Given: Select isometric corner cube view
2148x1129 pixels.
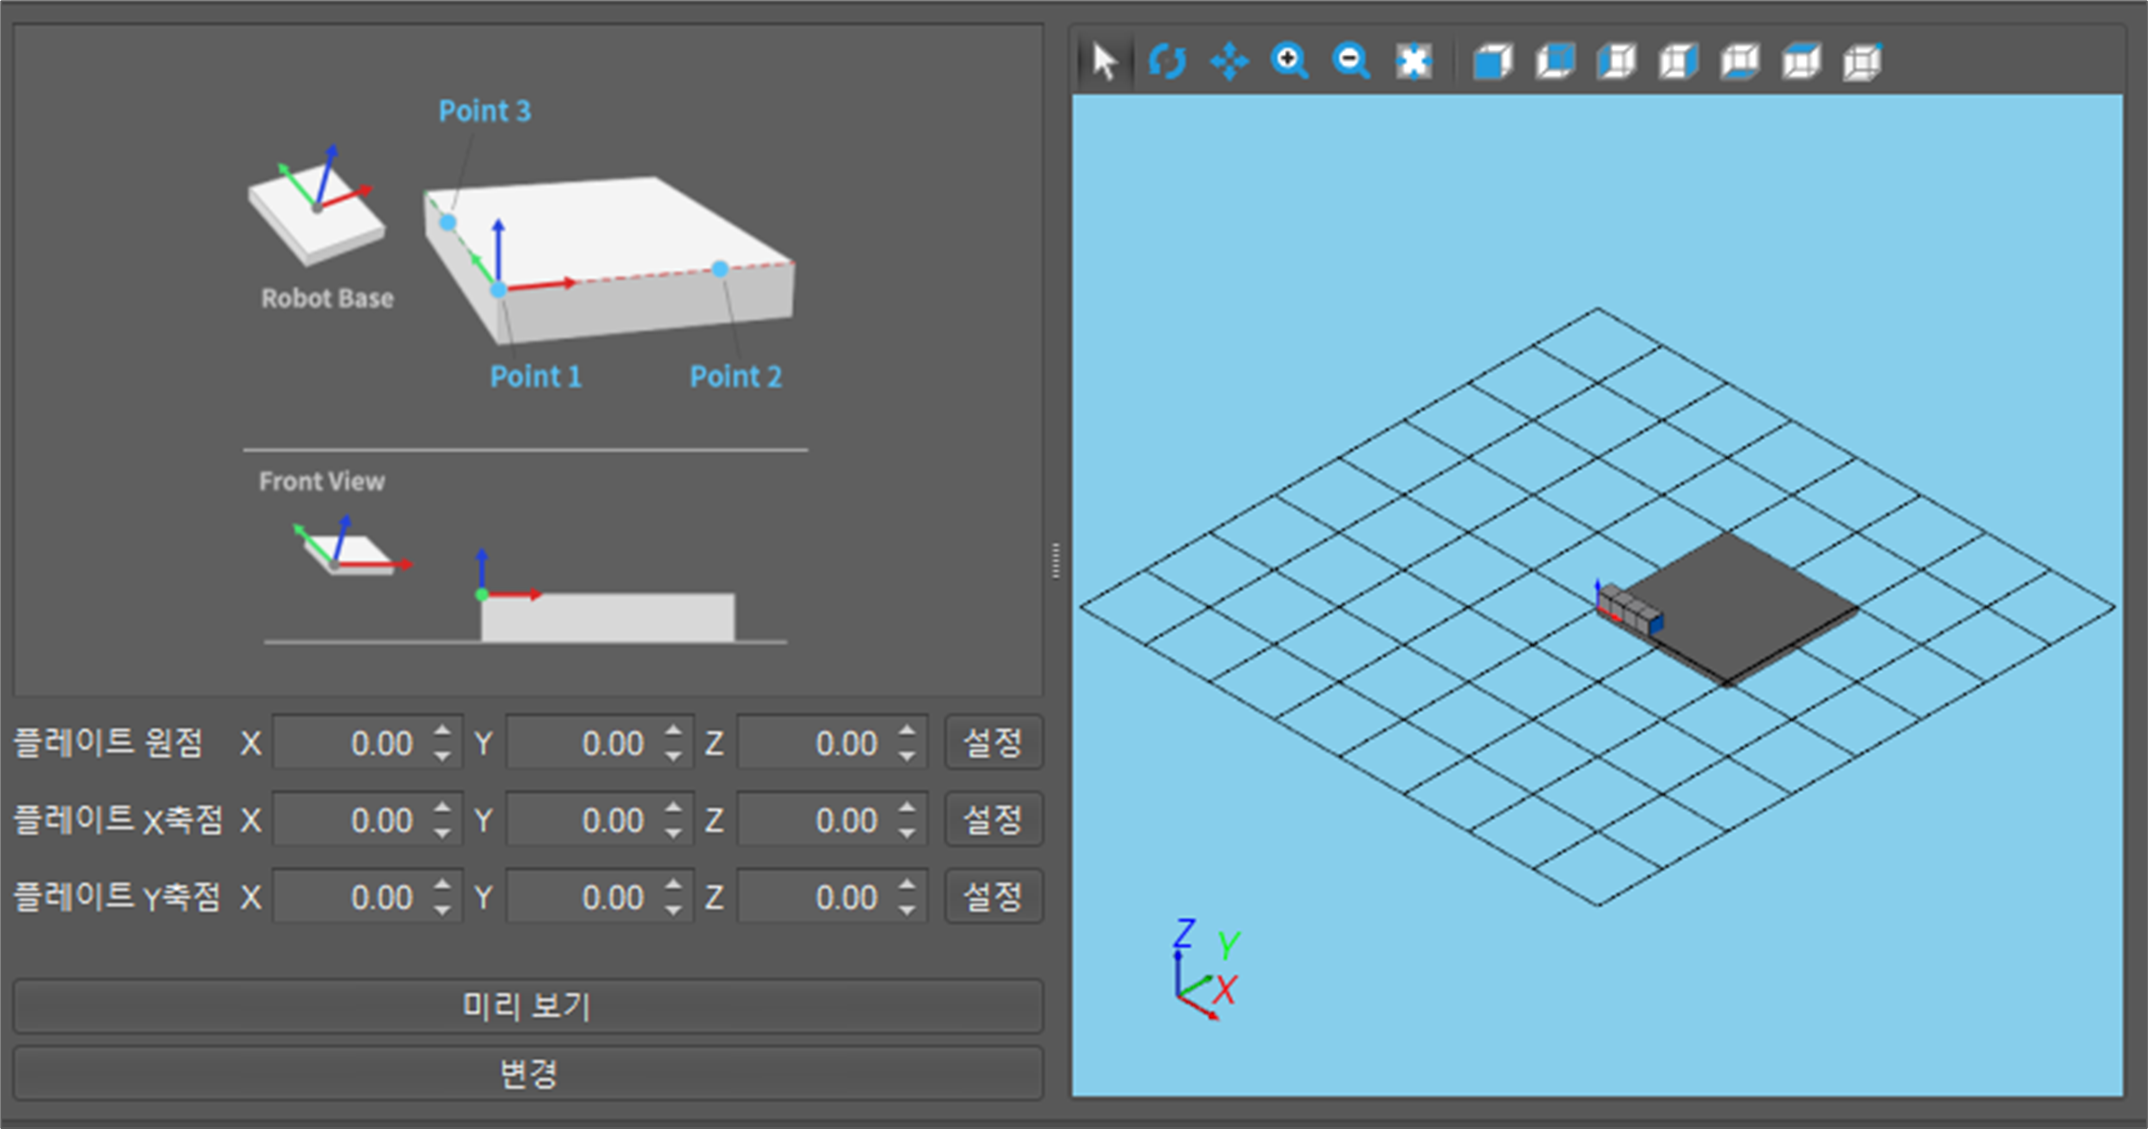Looking at the screenshot, I should tap(1863, 61).
